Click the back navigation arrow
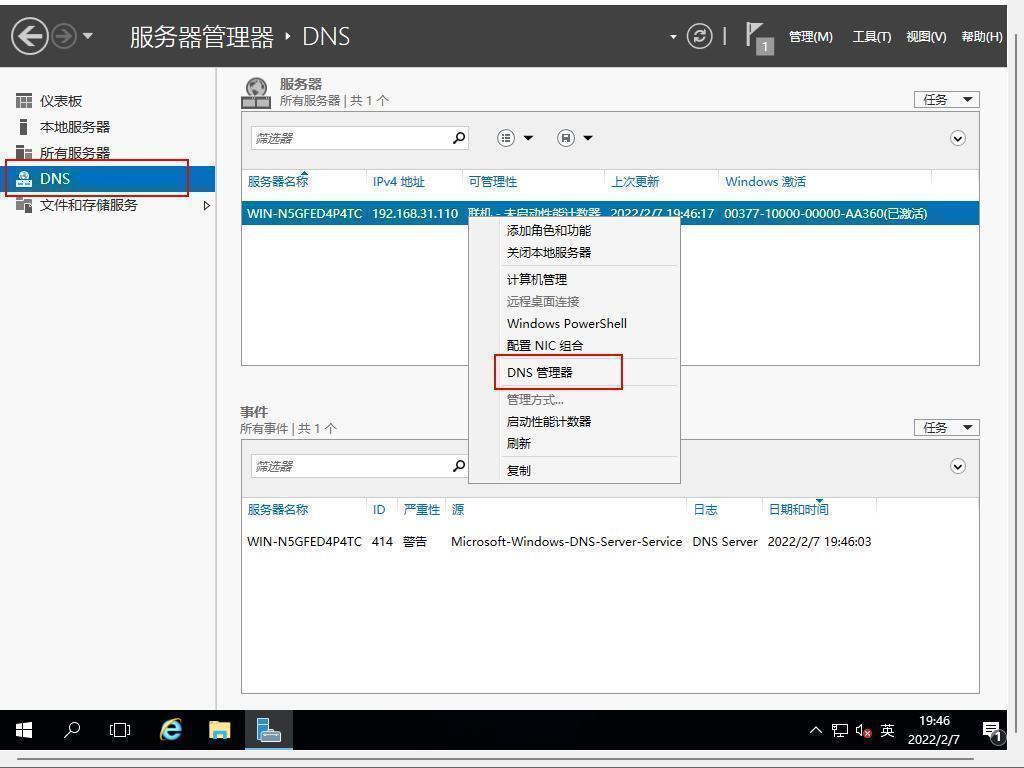 (30, 36)
